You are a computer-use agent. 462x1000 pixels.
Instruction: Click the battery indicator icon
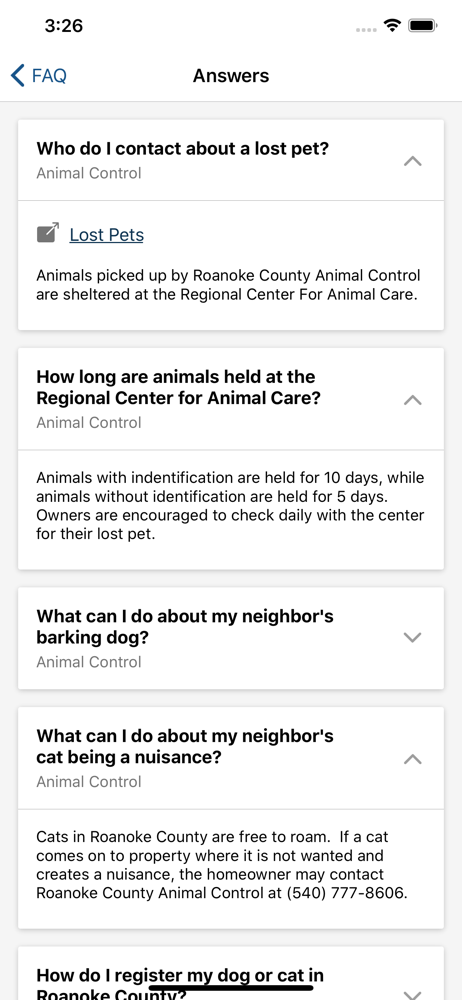(422, 26)
